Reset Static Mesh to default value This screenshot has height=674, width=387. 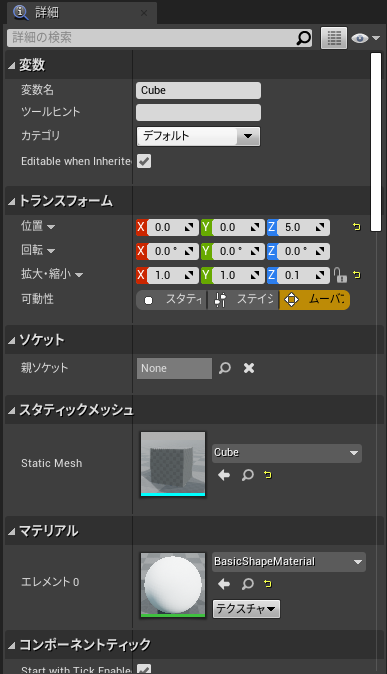(268, 475)
